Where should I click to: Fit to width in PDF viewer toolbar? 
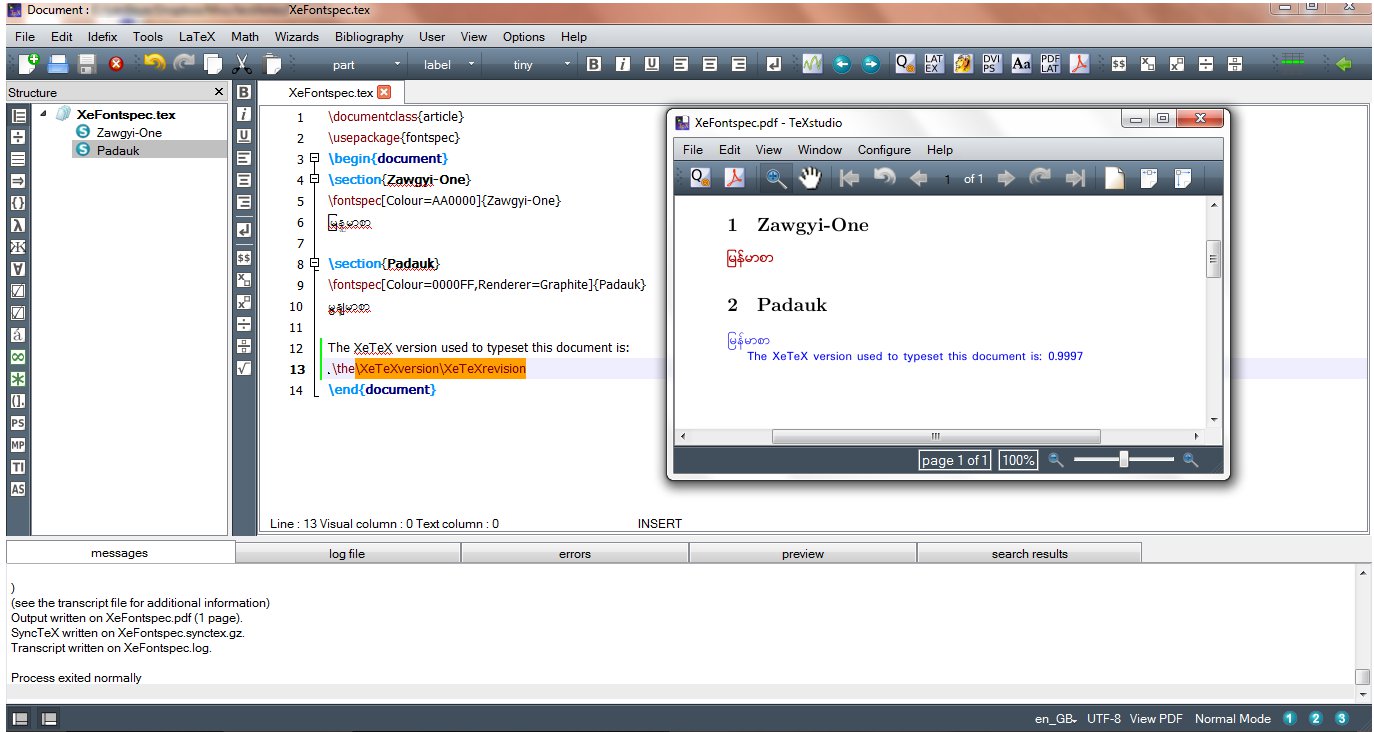pyautogui.click(x=1149, y=178)
